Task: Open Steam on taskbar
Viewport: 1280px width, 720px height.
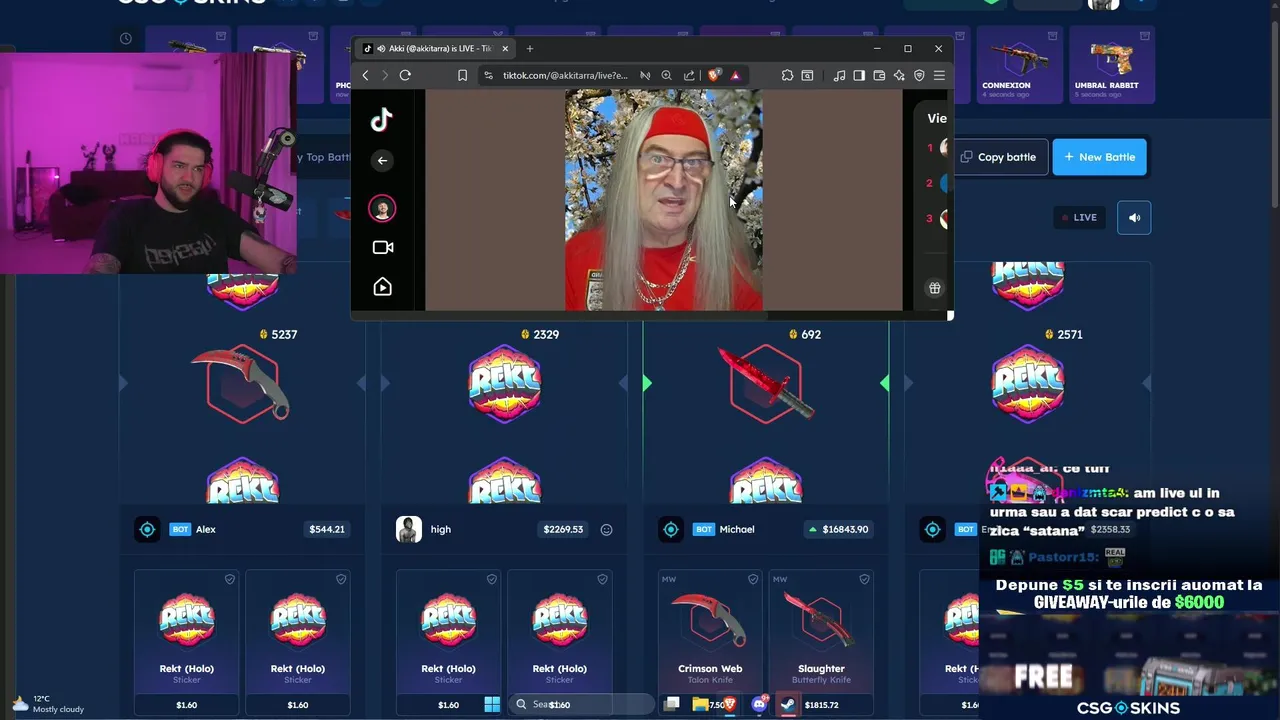Action: pyautogui.click(x=788, y=704)
